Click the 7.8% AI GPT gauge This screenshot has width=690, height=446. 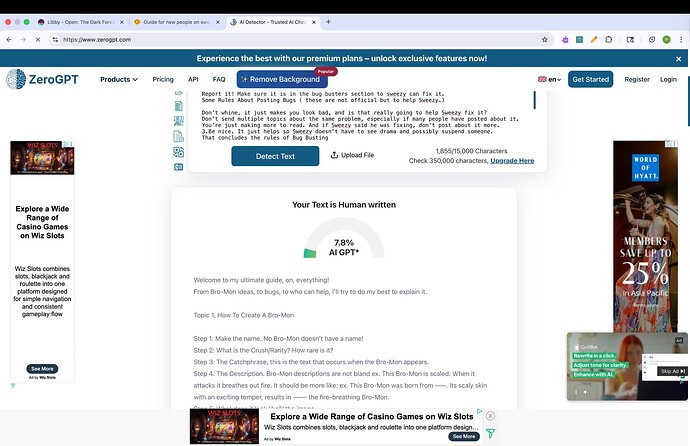coord(344,238)
